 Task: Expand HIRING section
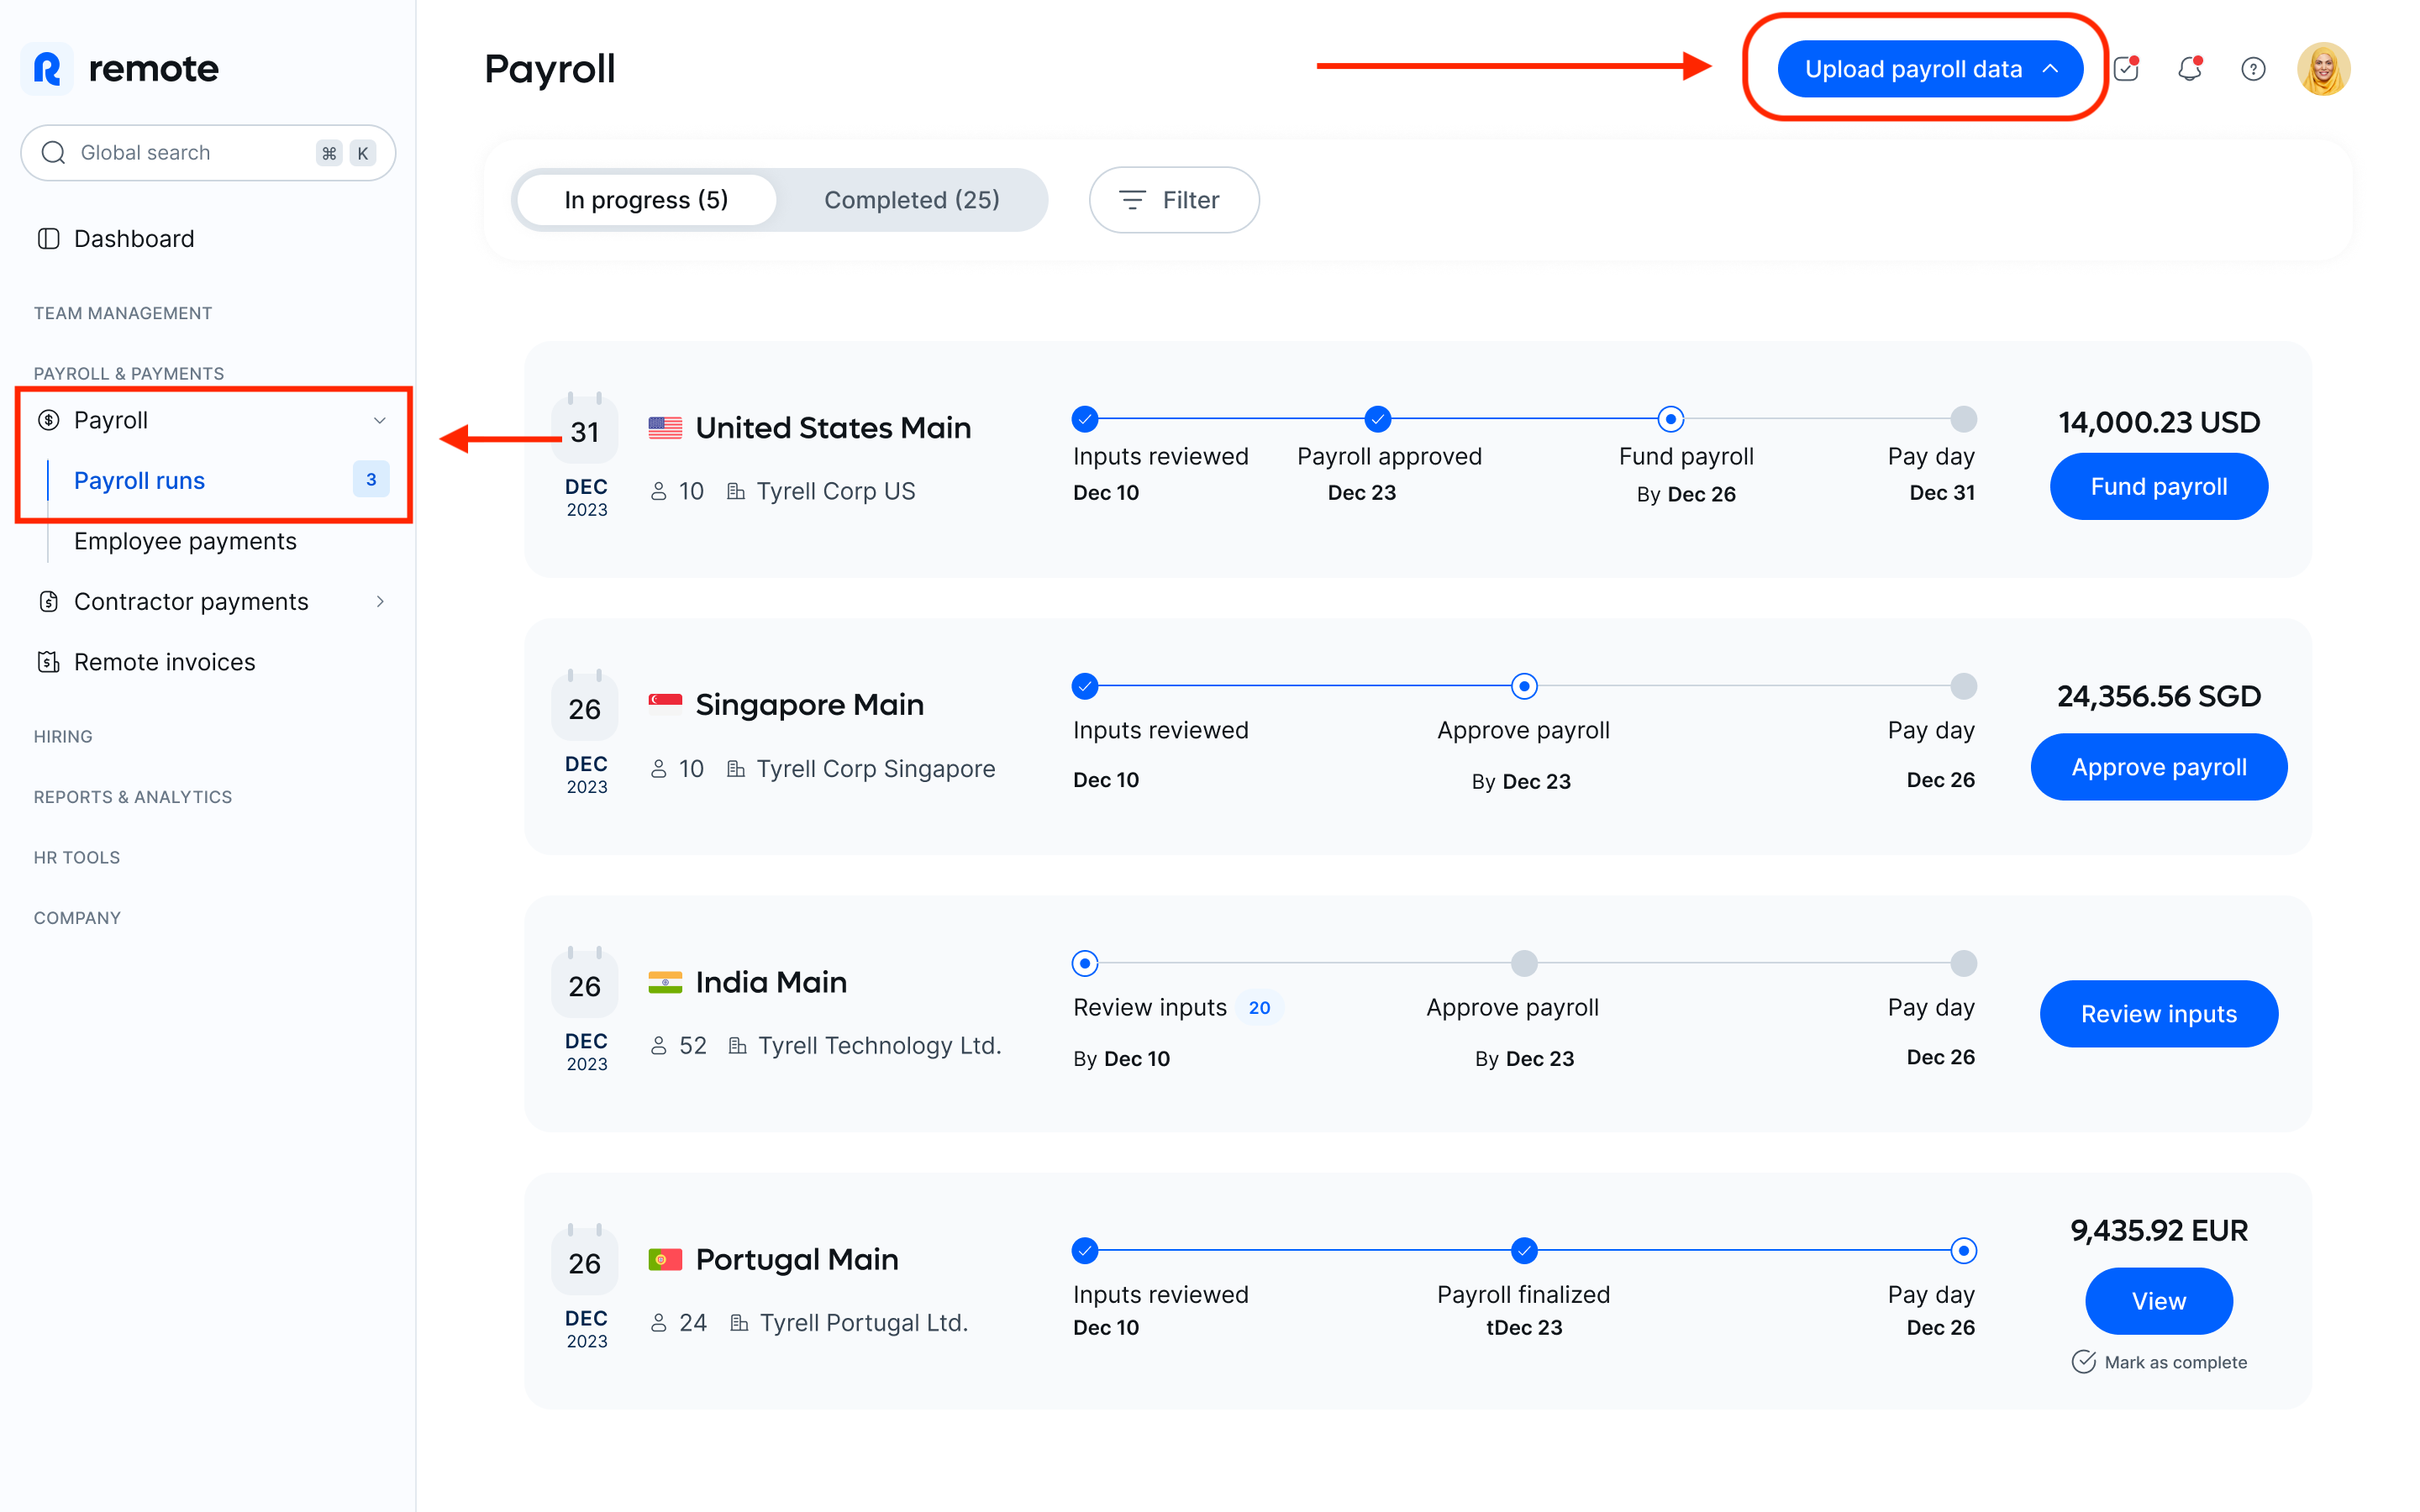click(x=63, y=736)
